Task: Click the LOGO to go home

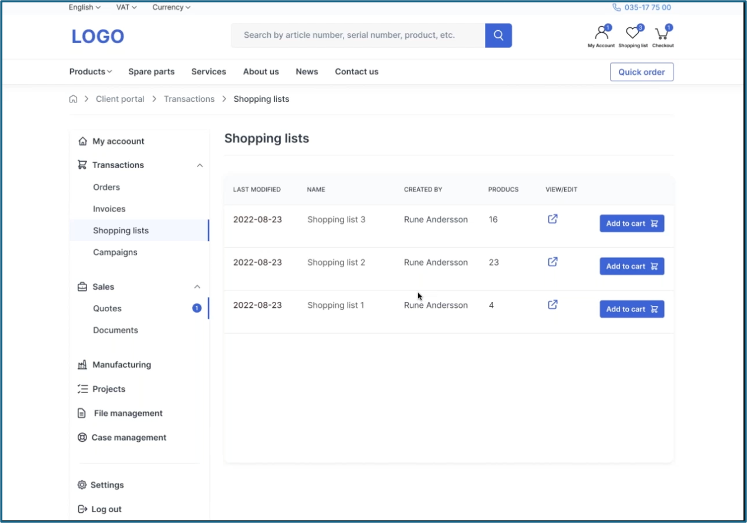Action: [98, 36]
